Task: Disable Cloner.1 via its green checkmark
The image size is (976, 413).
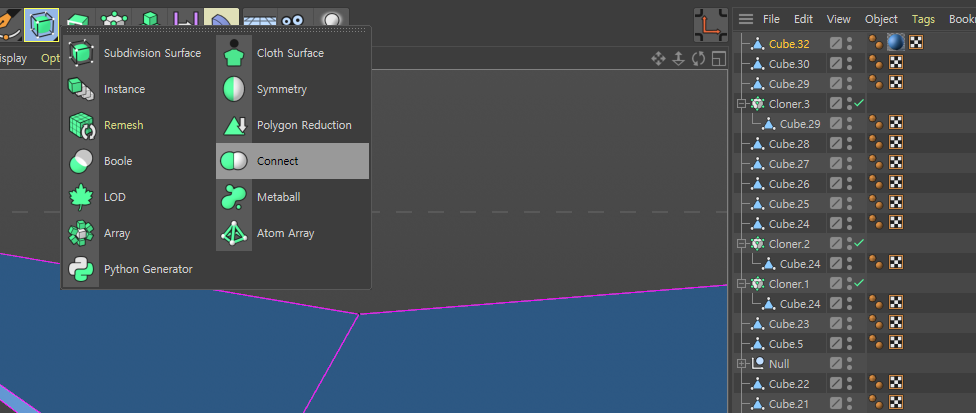Action: (x=860, y=283)
